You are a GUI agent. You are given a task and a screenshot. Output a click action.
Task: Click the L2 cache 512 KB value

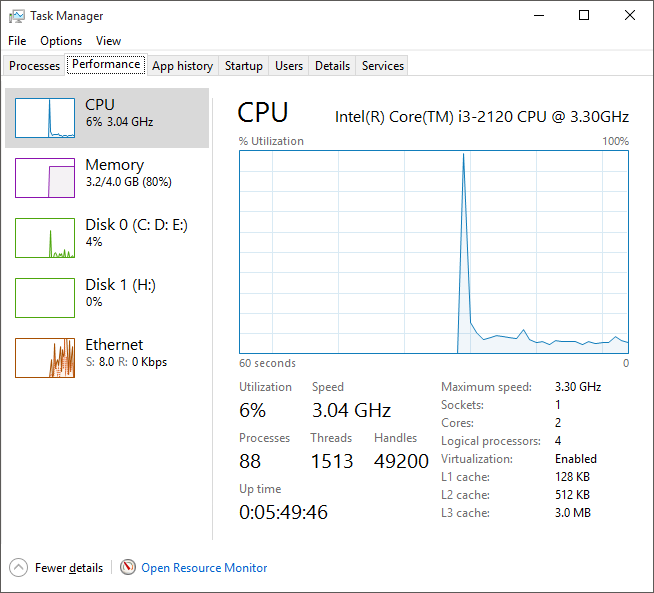(x=572, y=495)
